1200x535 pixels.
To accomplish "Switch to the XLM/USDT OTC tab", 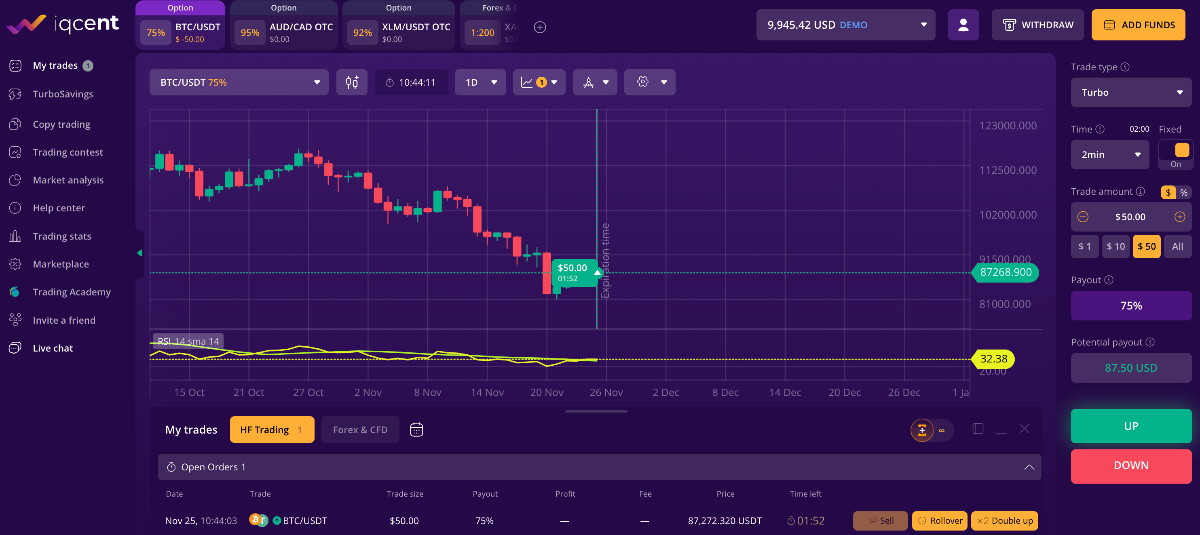I will tap(398, 25).
